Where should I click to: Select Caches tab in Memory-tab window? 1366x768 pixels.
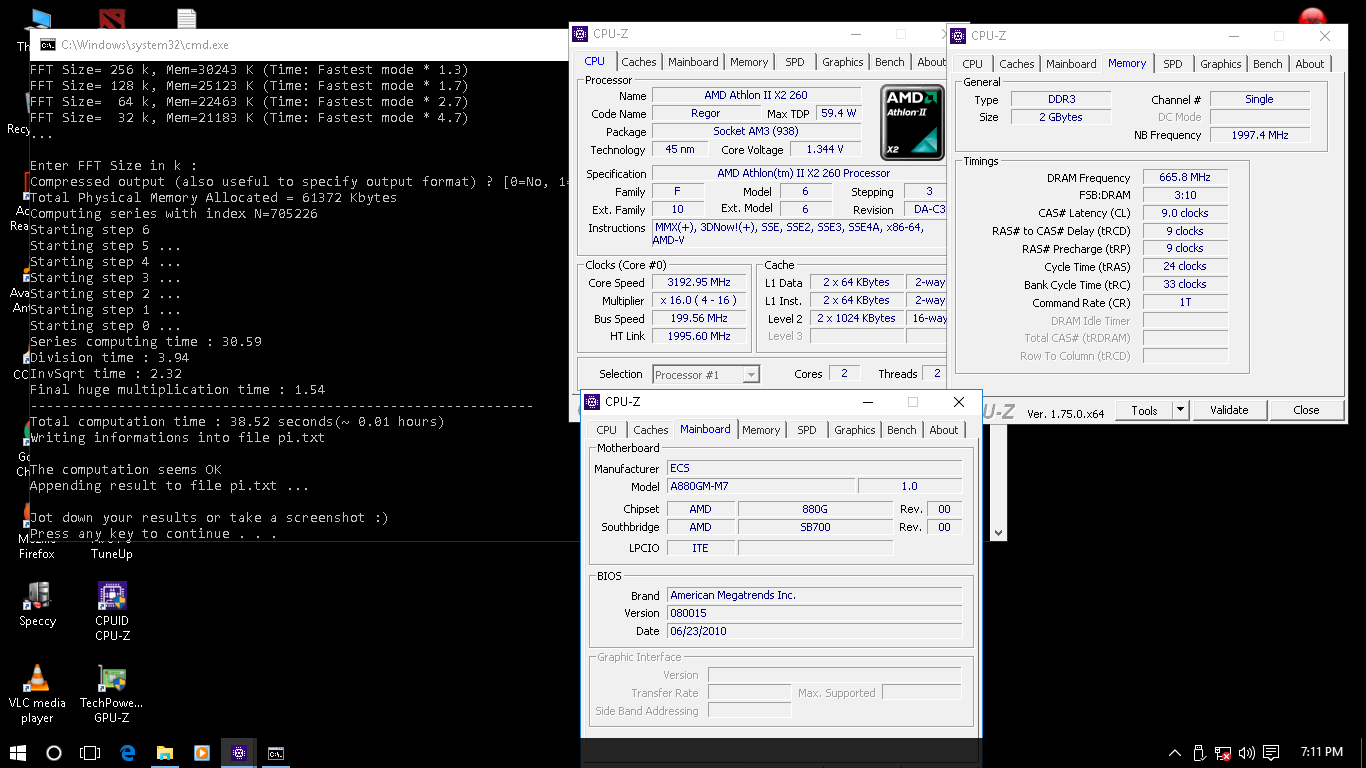(x=1017, y=64)
